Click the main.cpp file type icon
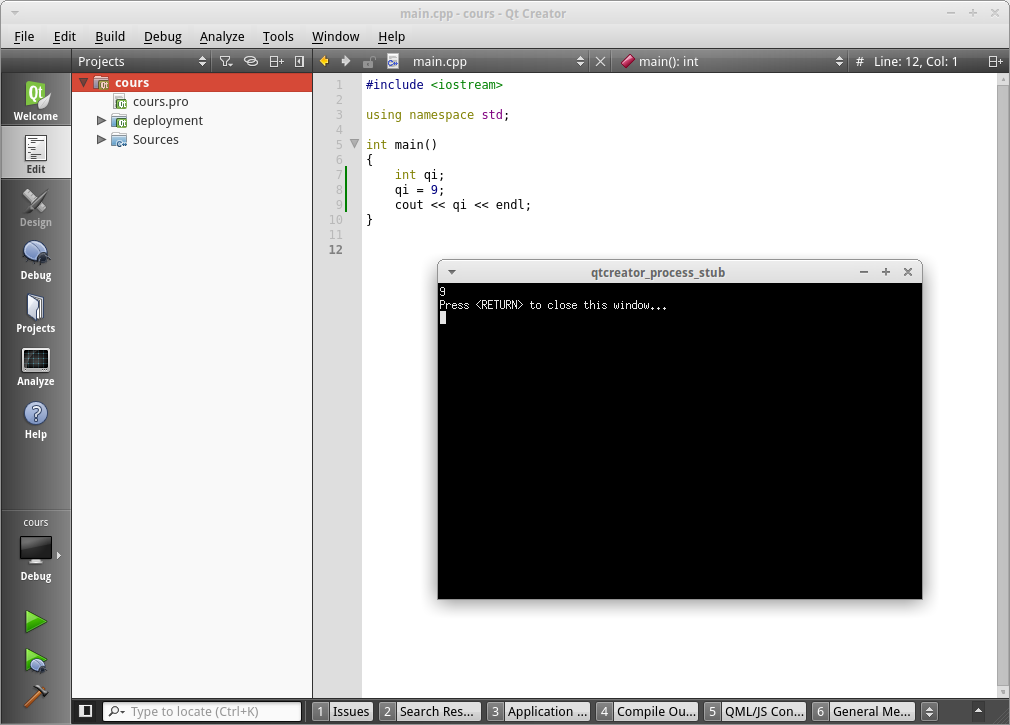Image resolution: width=1010 pixels, height=725 pixels. 392,61
